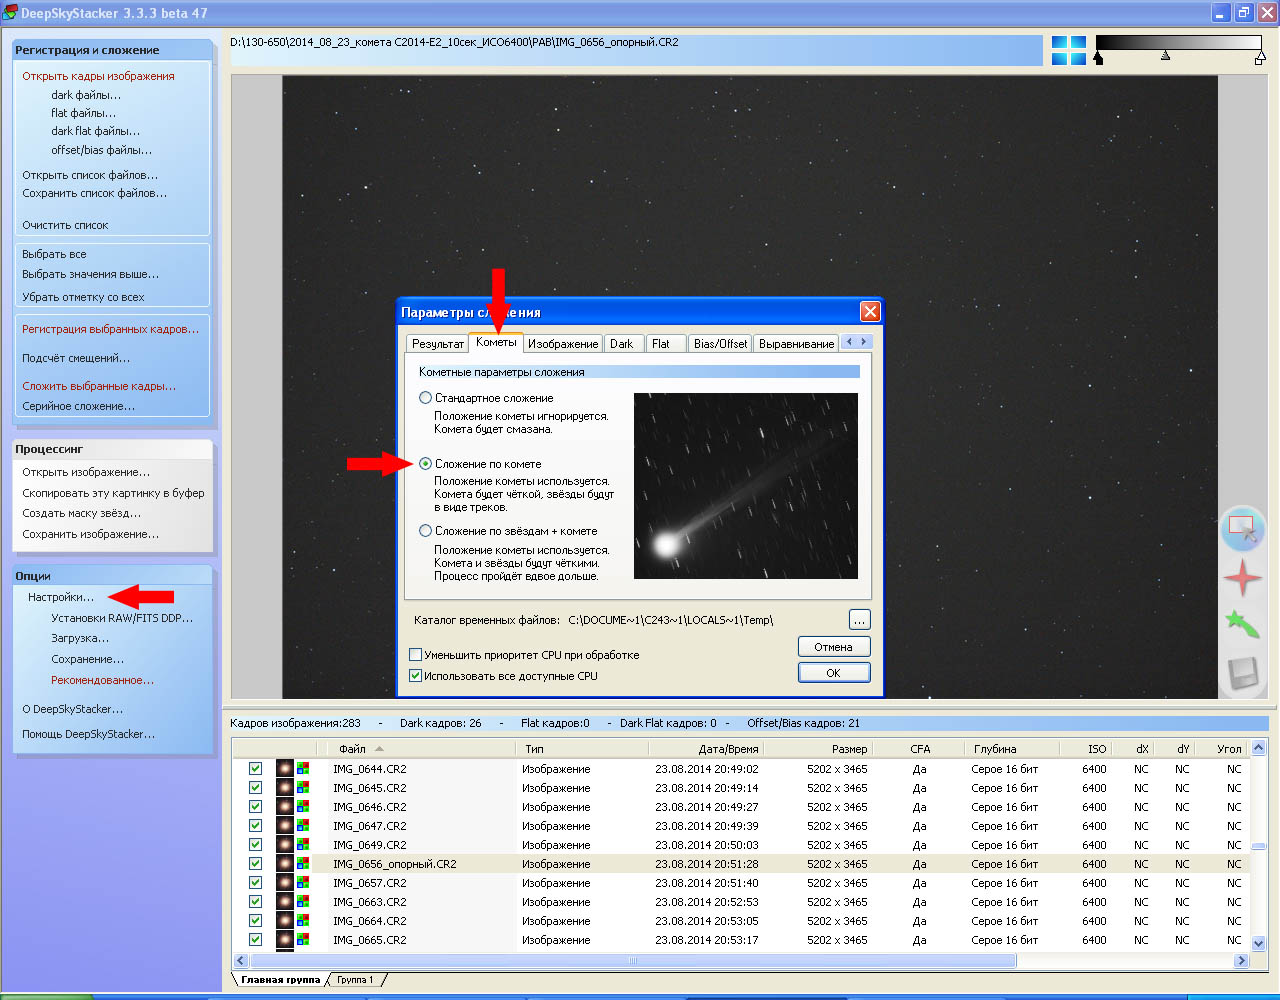Switch to the Dark tab
Screen dimensions: 1280x1000
622,344
